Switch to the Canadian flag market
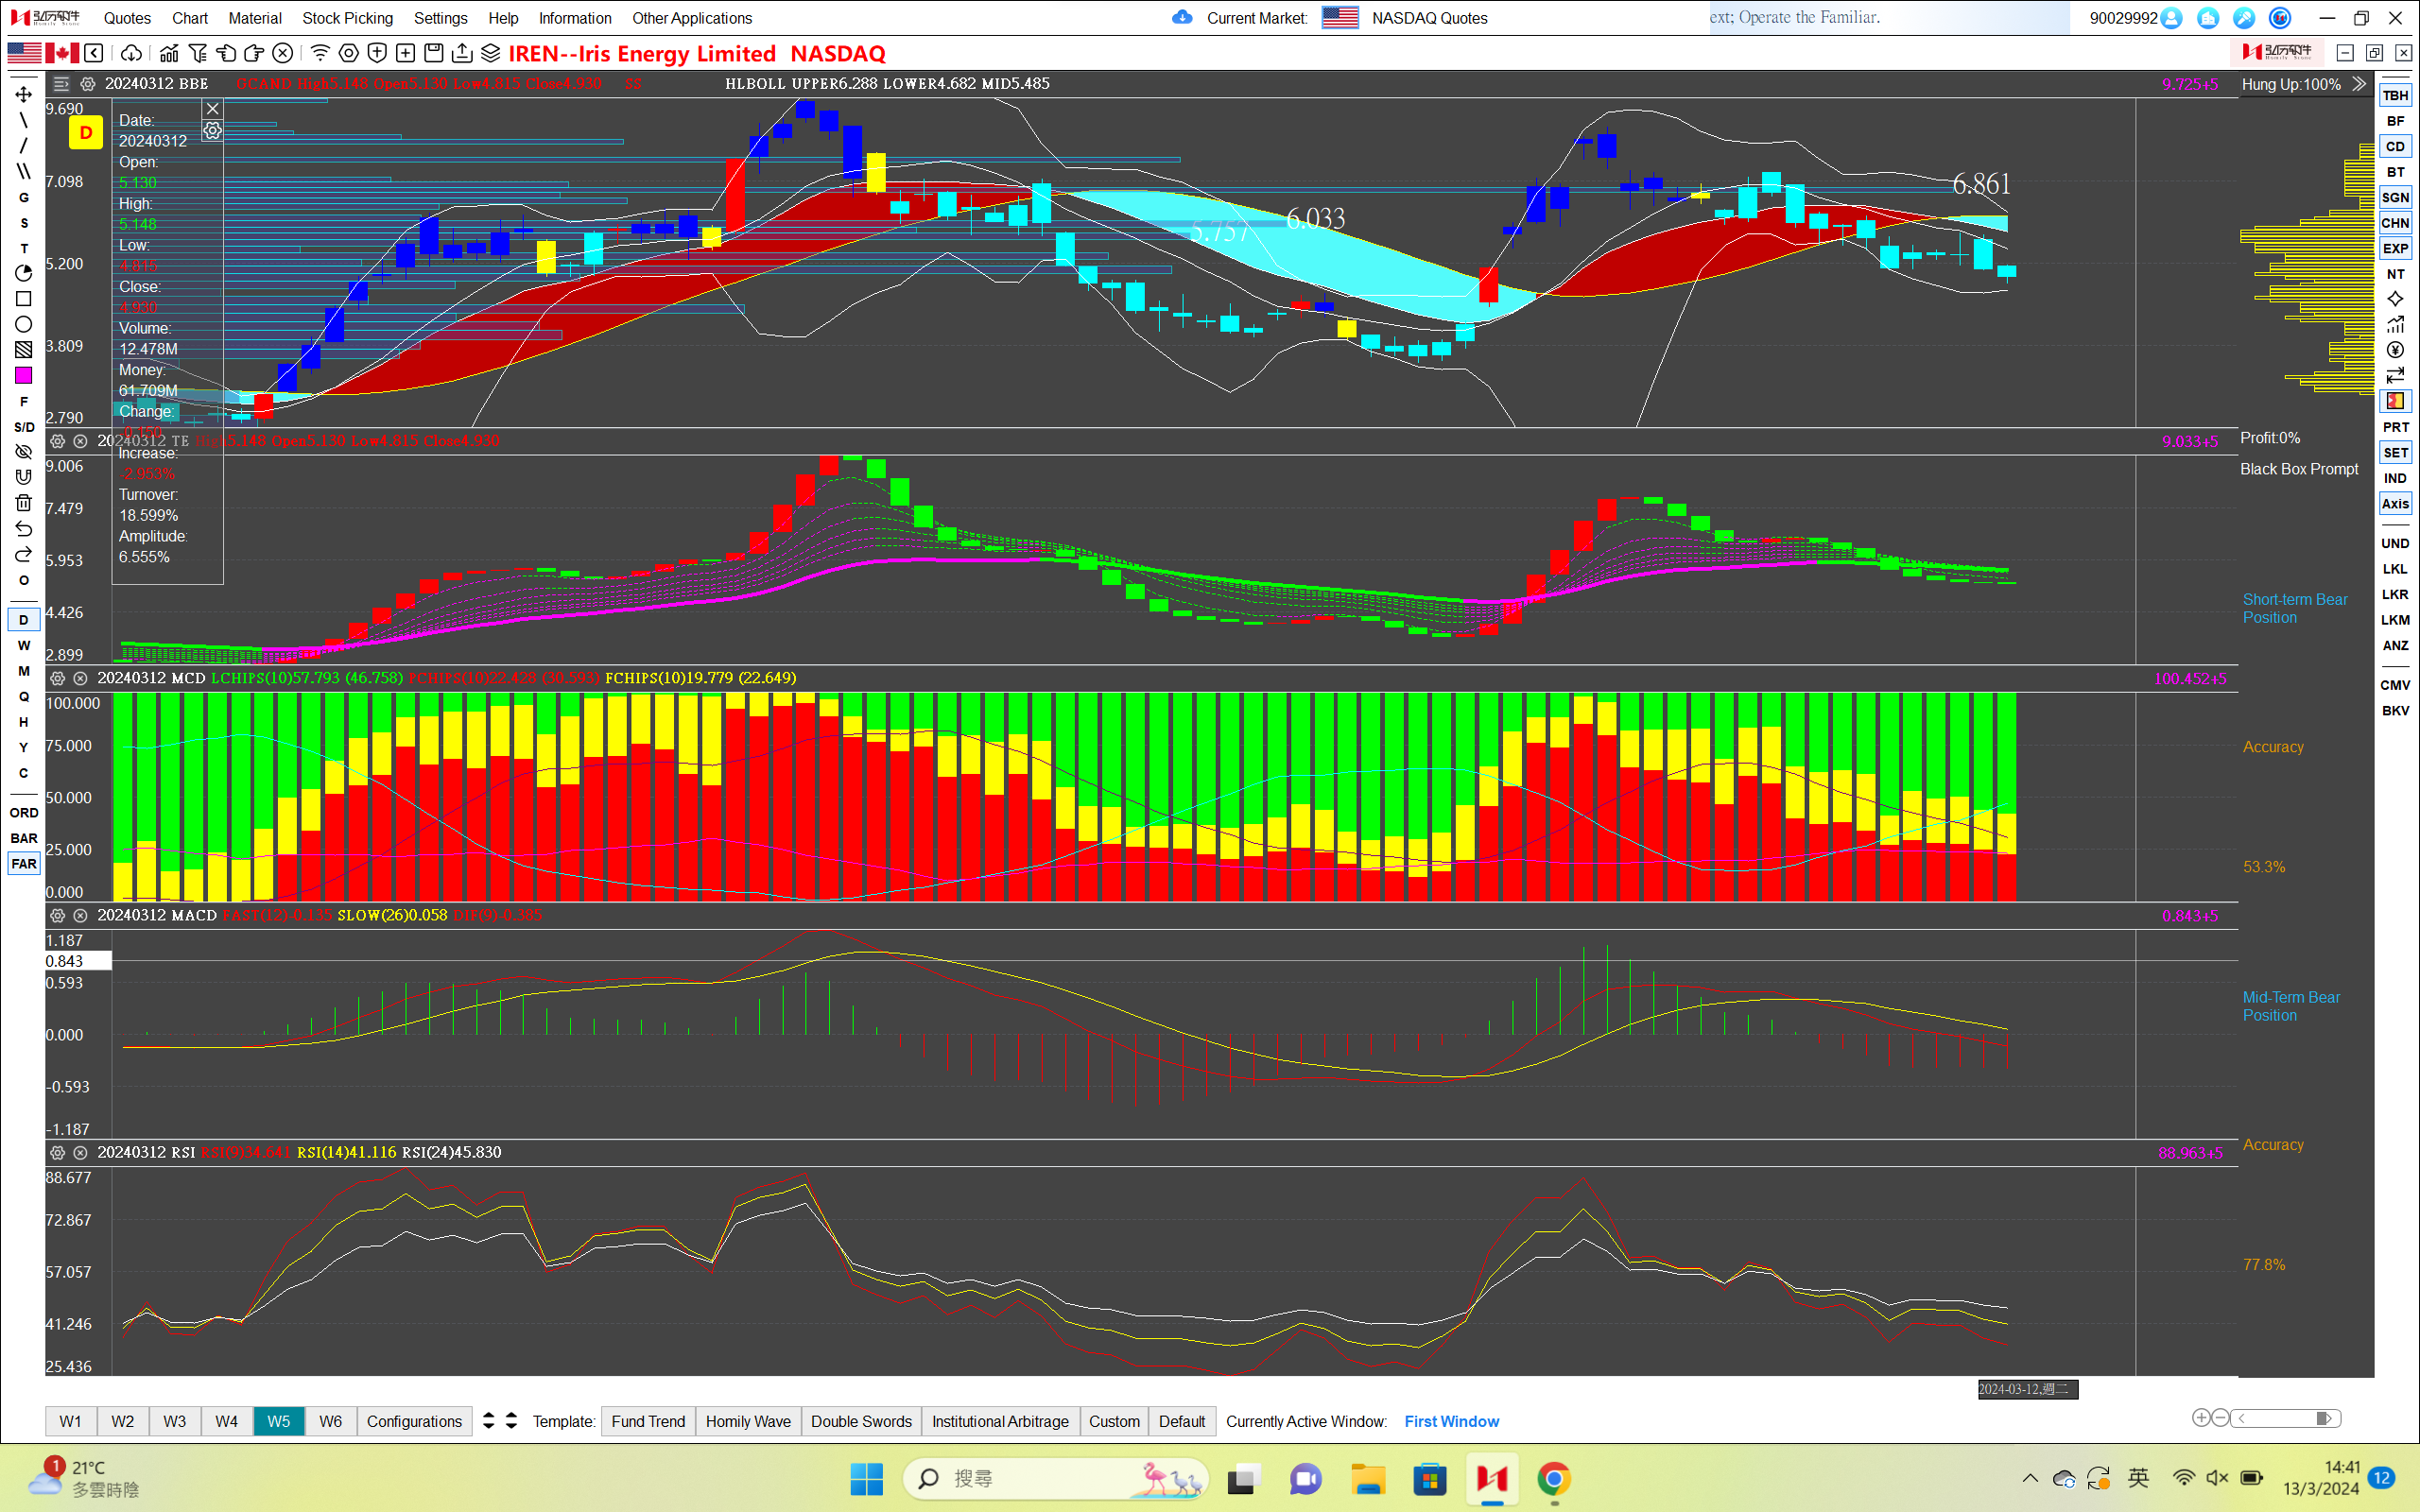 [x=61, y=53]
